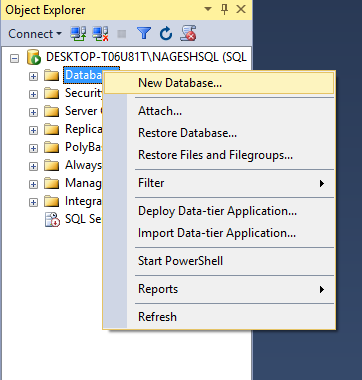Expand the Databases folder node
The width and height of the screenshot is (362, 380).
pyautogui.click(x=33, y=76)
